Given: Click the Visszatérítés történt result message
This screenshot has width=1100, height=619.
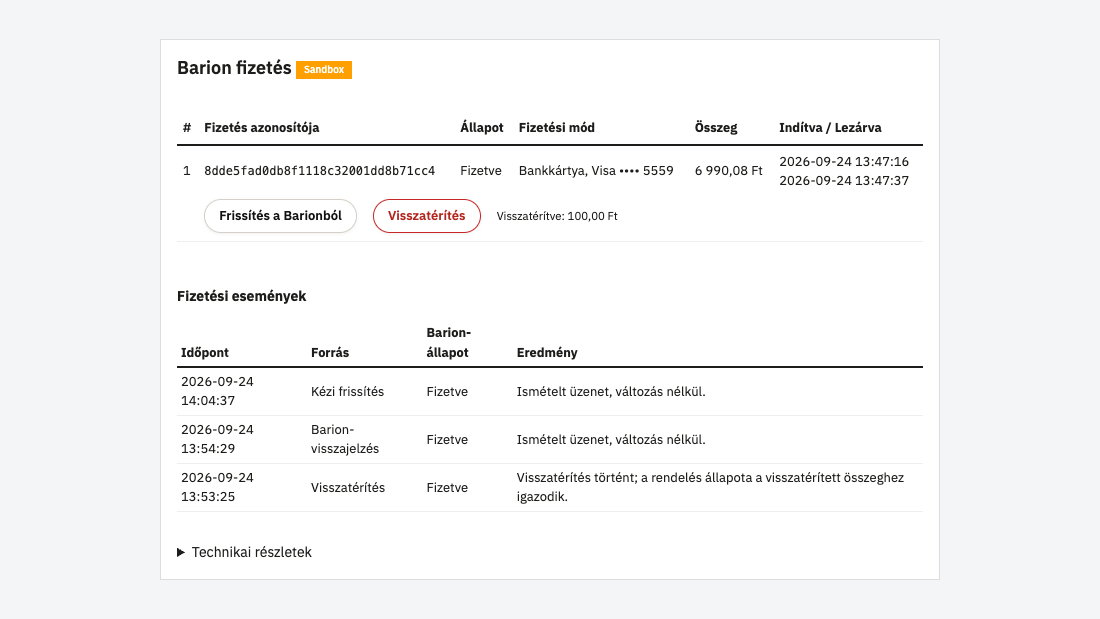Looking at the screenshot, I should tap(710, 487).
